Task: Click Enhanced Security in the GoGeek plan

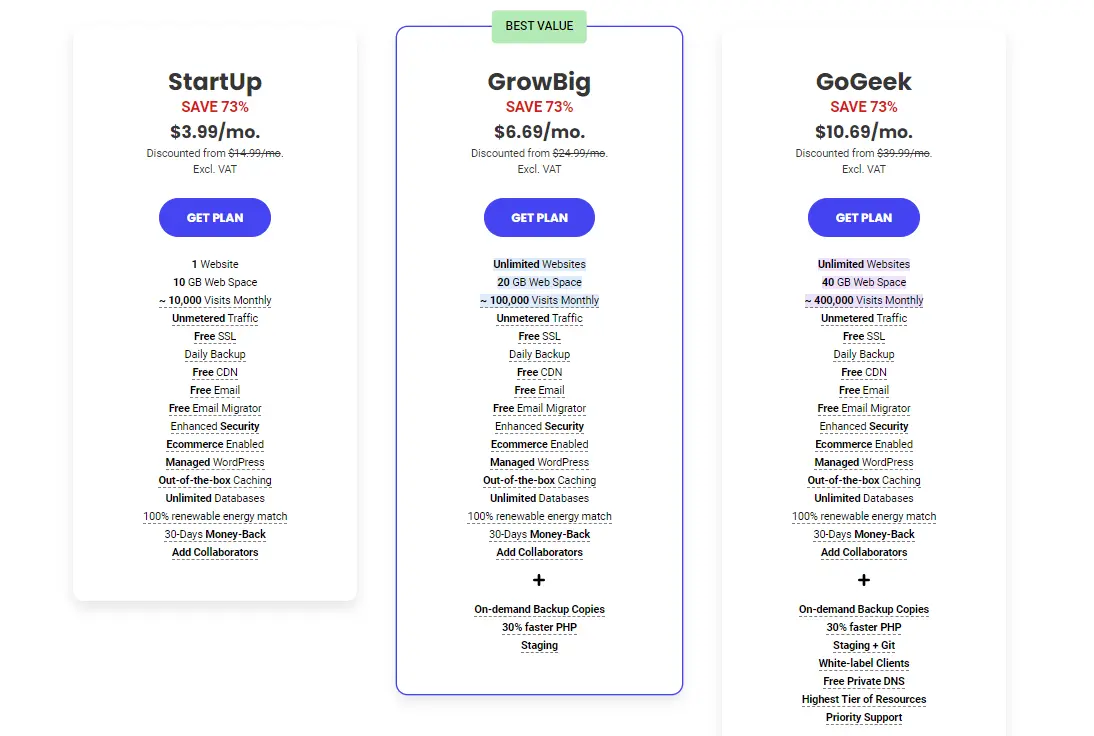Action: click(863, 426)
